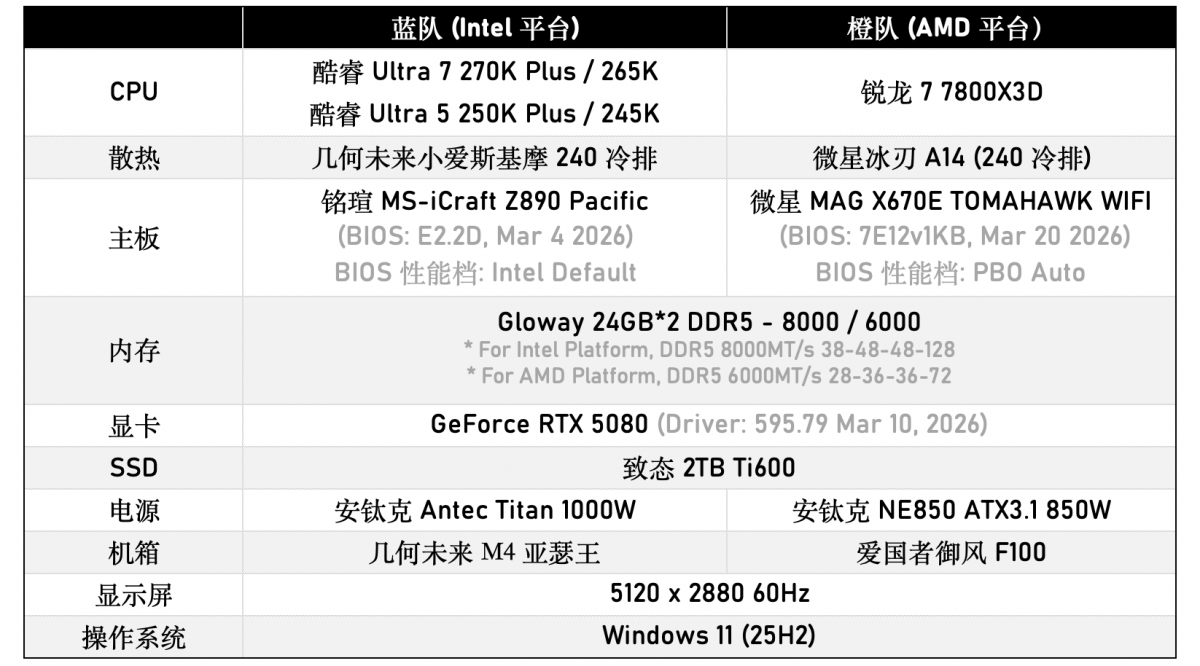Select the 致态 2TB Ti600 SSD cell

[709, 467]
